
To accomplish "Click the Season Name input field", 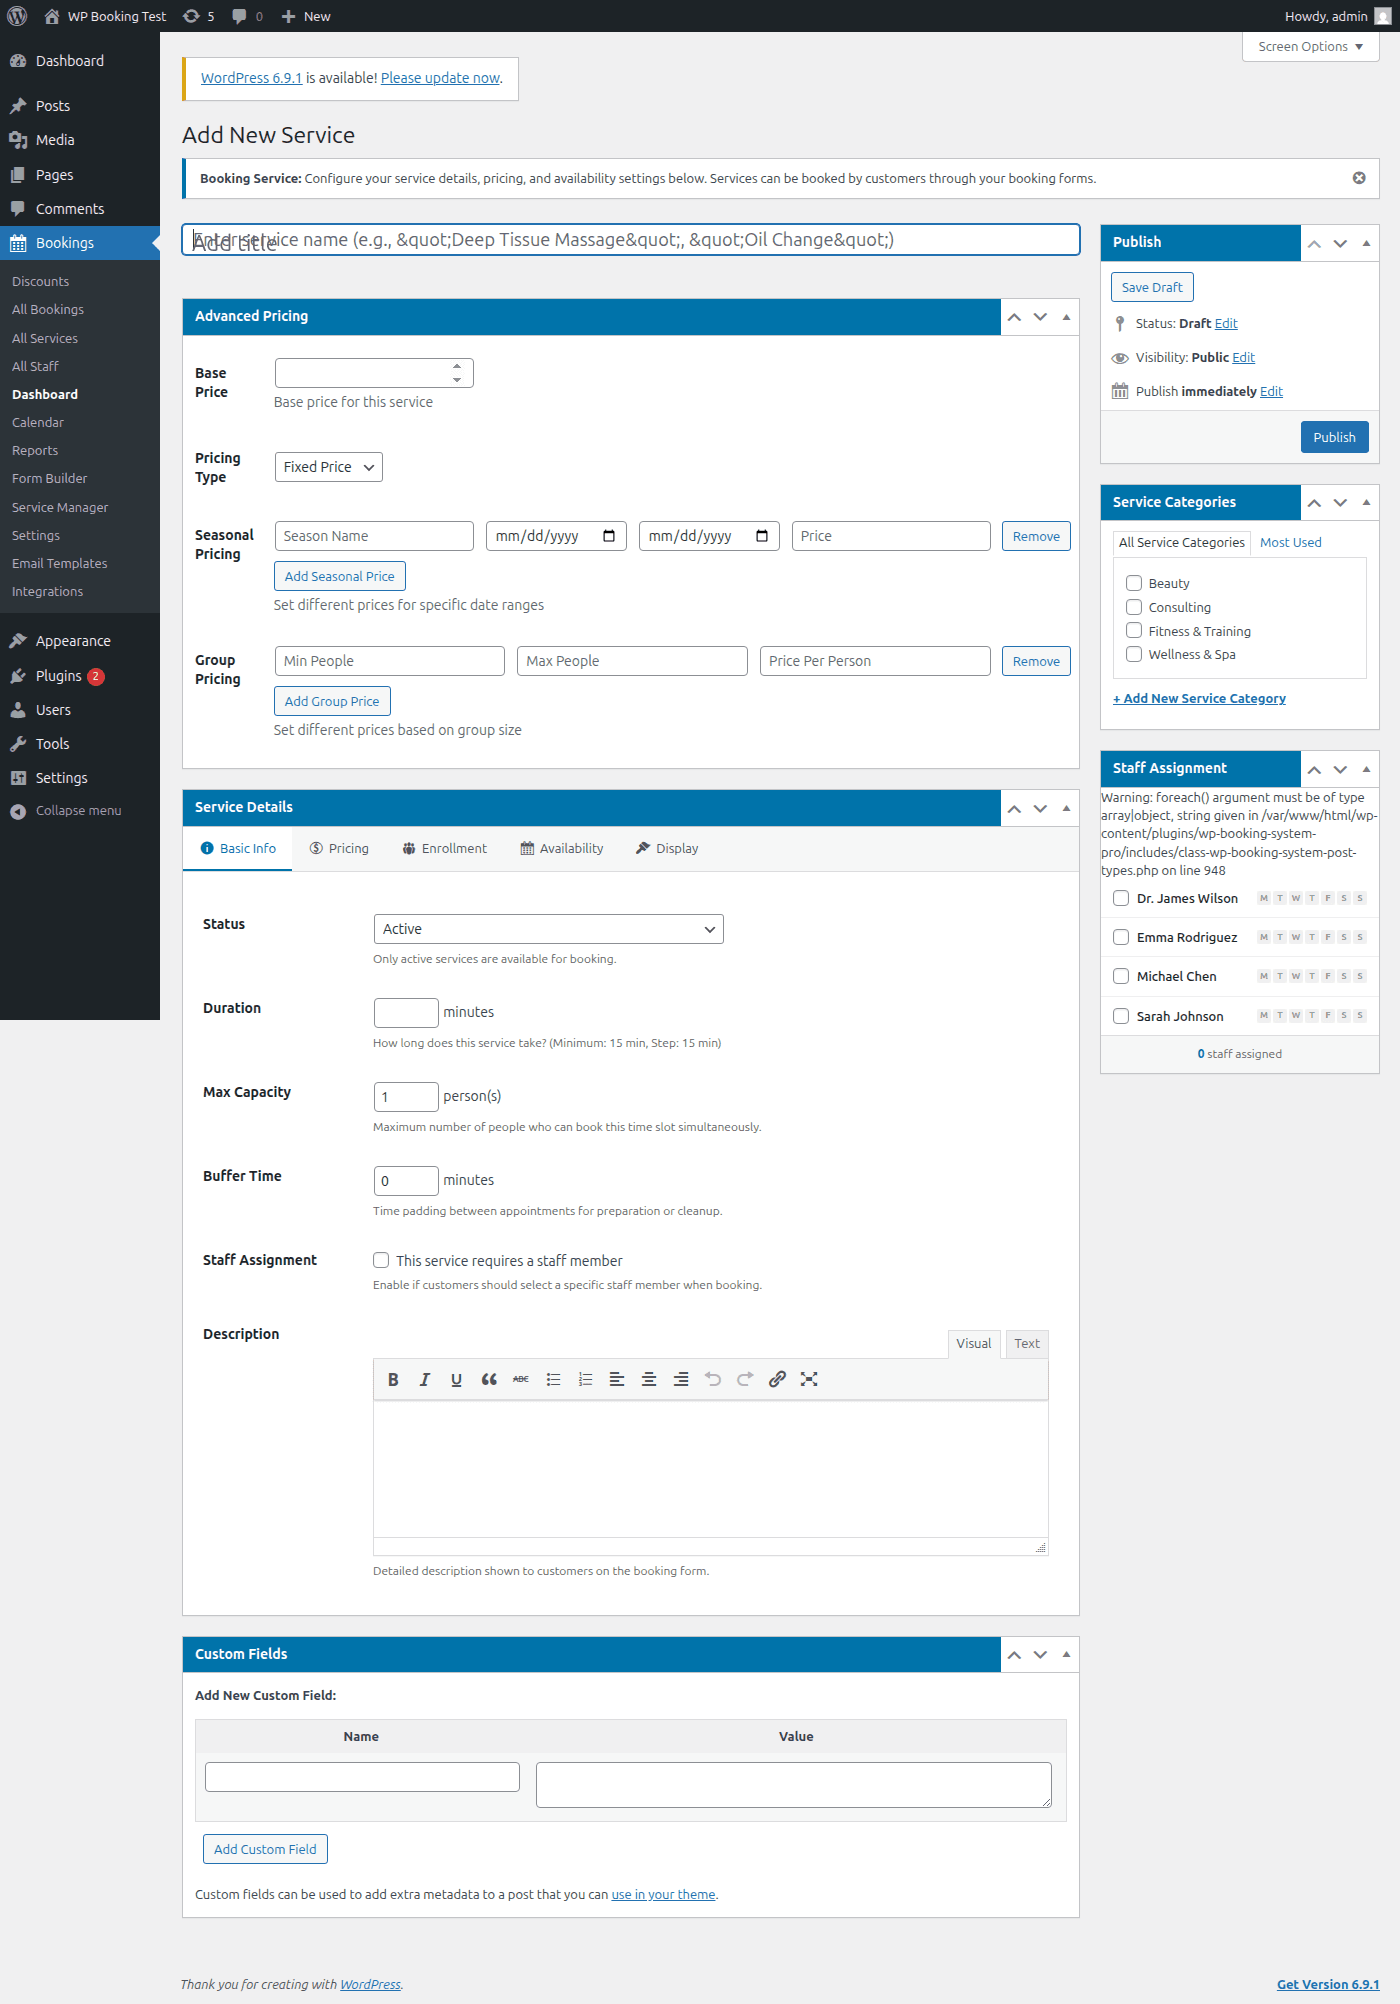I will click(x=374, y=536).
